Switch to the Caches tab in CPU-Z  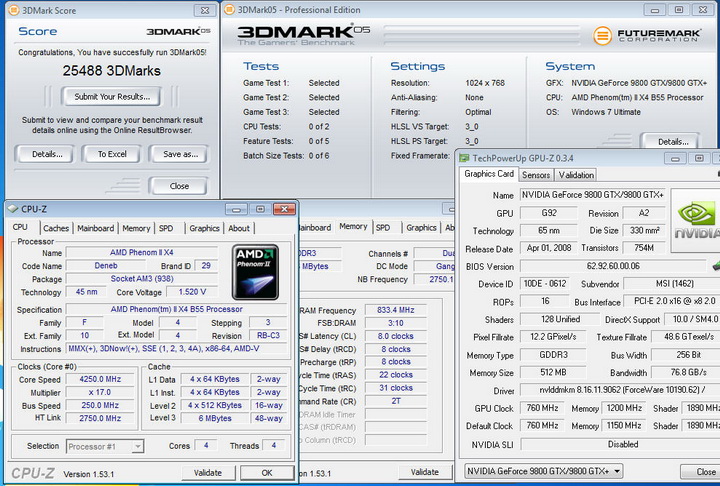(56, 228)
